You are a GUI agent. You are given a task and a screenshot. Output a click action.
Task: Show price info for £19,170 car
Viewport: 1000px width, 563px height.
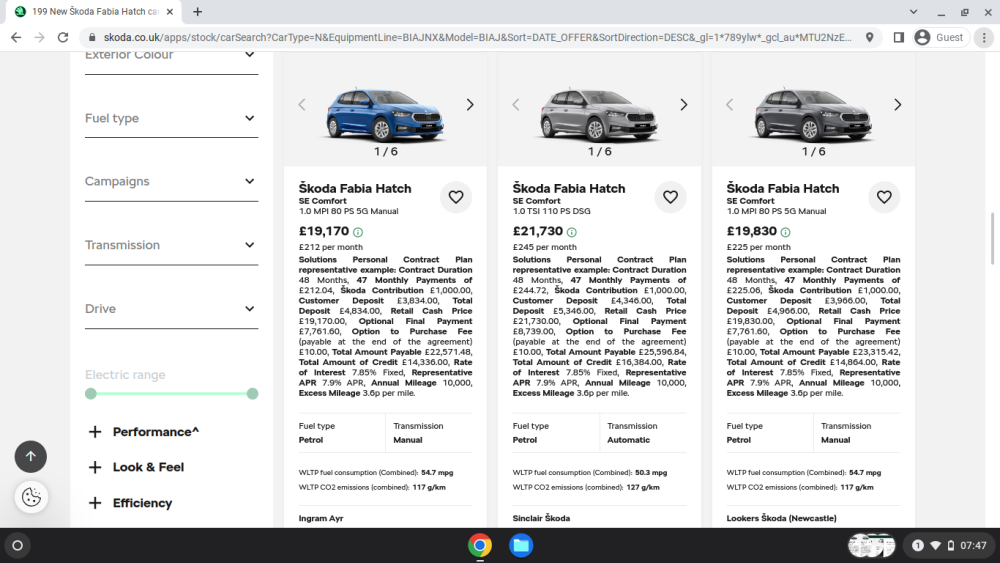pos(358,233)
